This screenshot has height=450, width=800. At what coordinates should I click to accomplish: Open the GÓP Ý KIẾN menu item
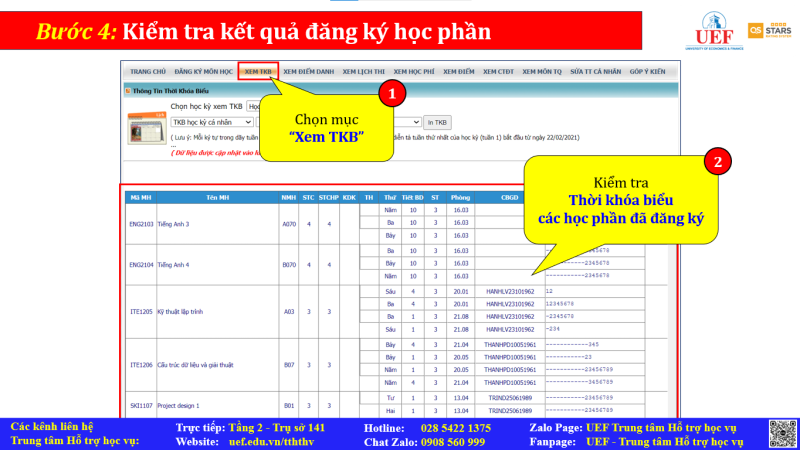pyautogui.click(x=647, y=72)
